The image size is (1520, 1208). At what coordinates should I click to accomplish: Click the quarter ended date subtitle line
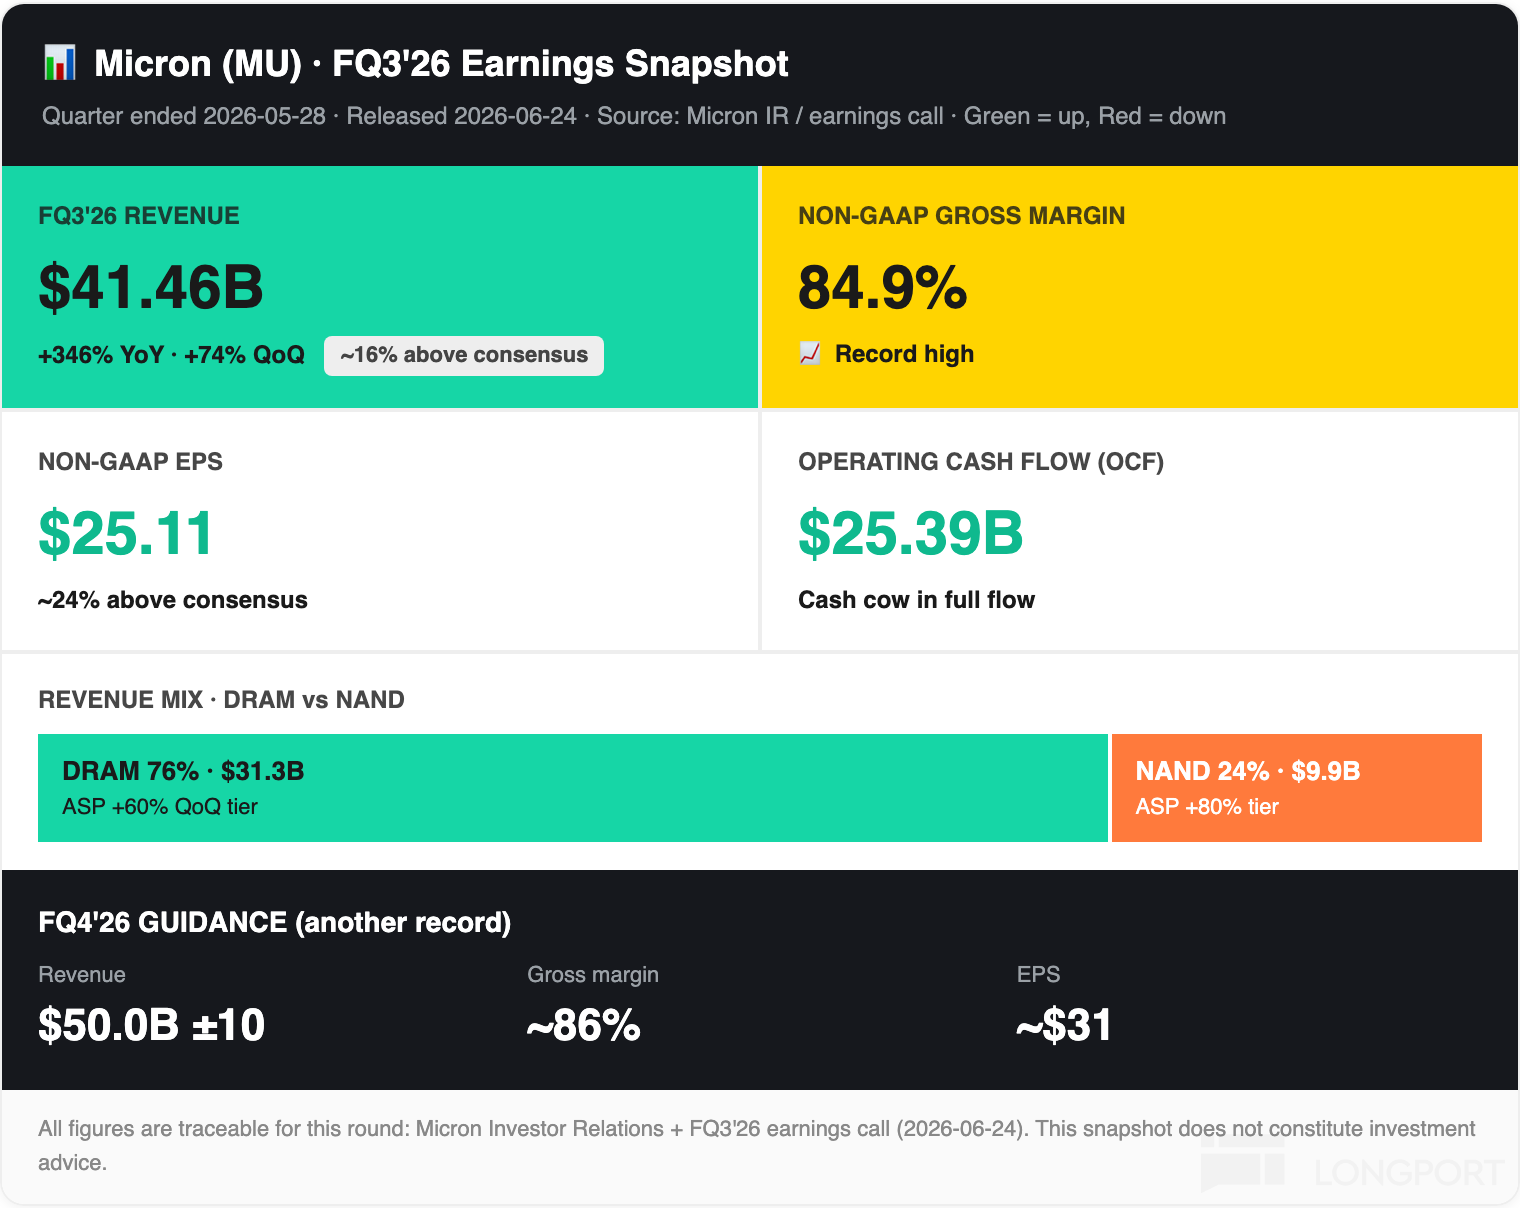pyautogui.click(x=634, y=116)
